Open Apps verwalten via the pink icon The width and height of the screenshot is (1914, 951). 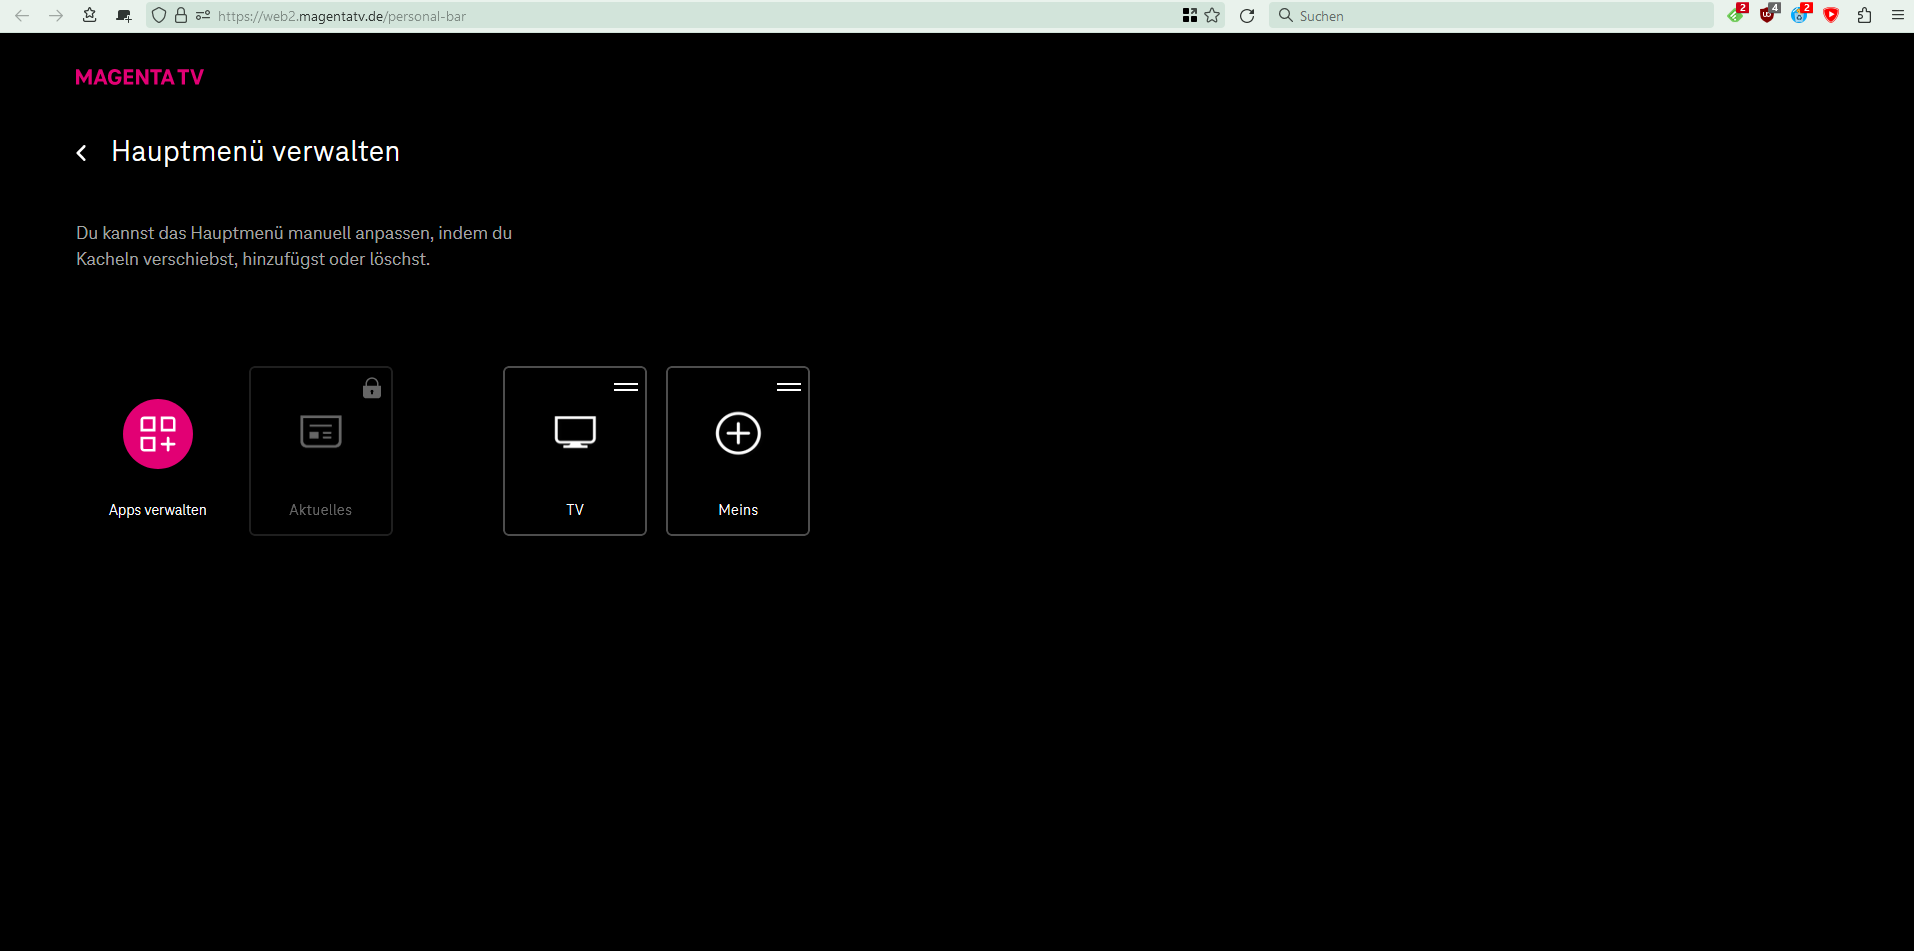coord(158,434)
